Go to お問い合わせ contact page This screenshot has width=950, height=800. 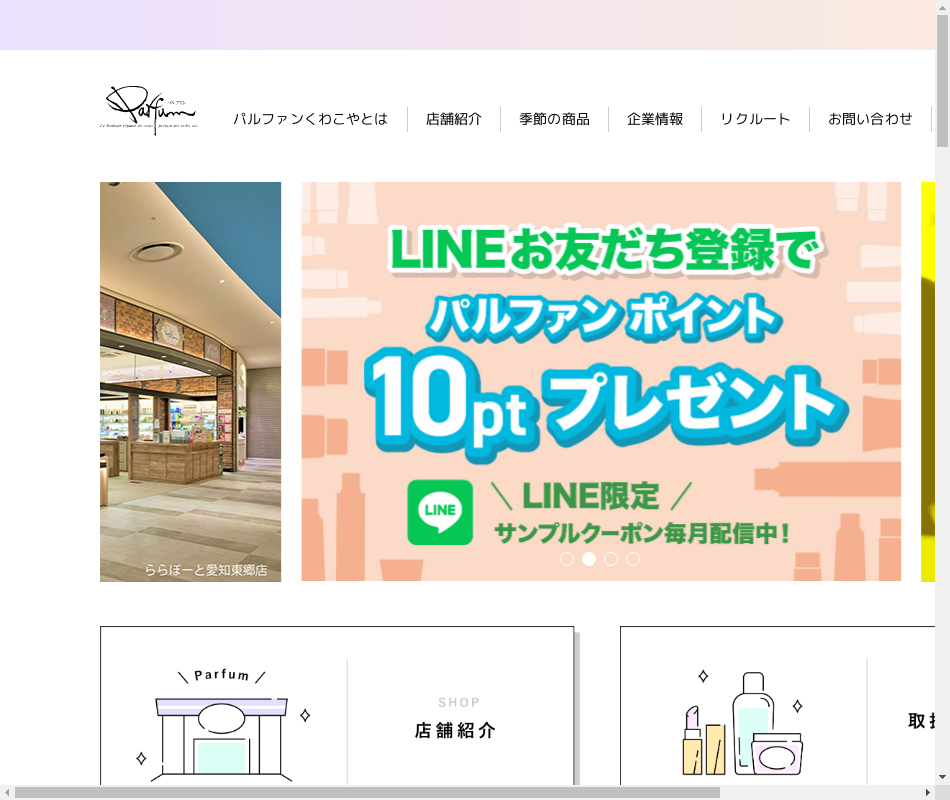click(x=871, y=119)
